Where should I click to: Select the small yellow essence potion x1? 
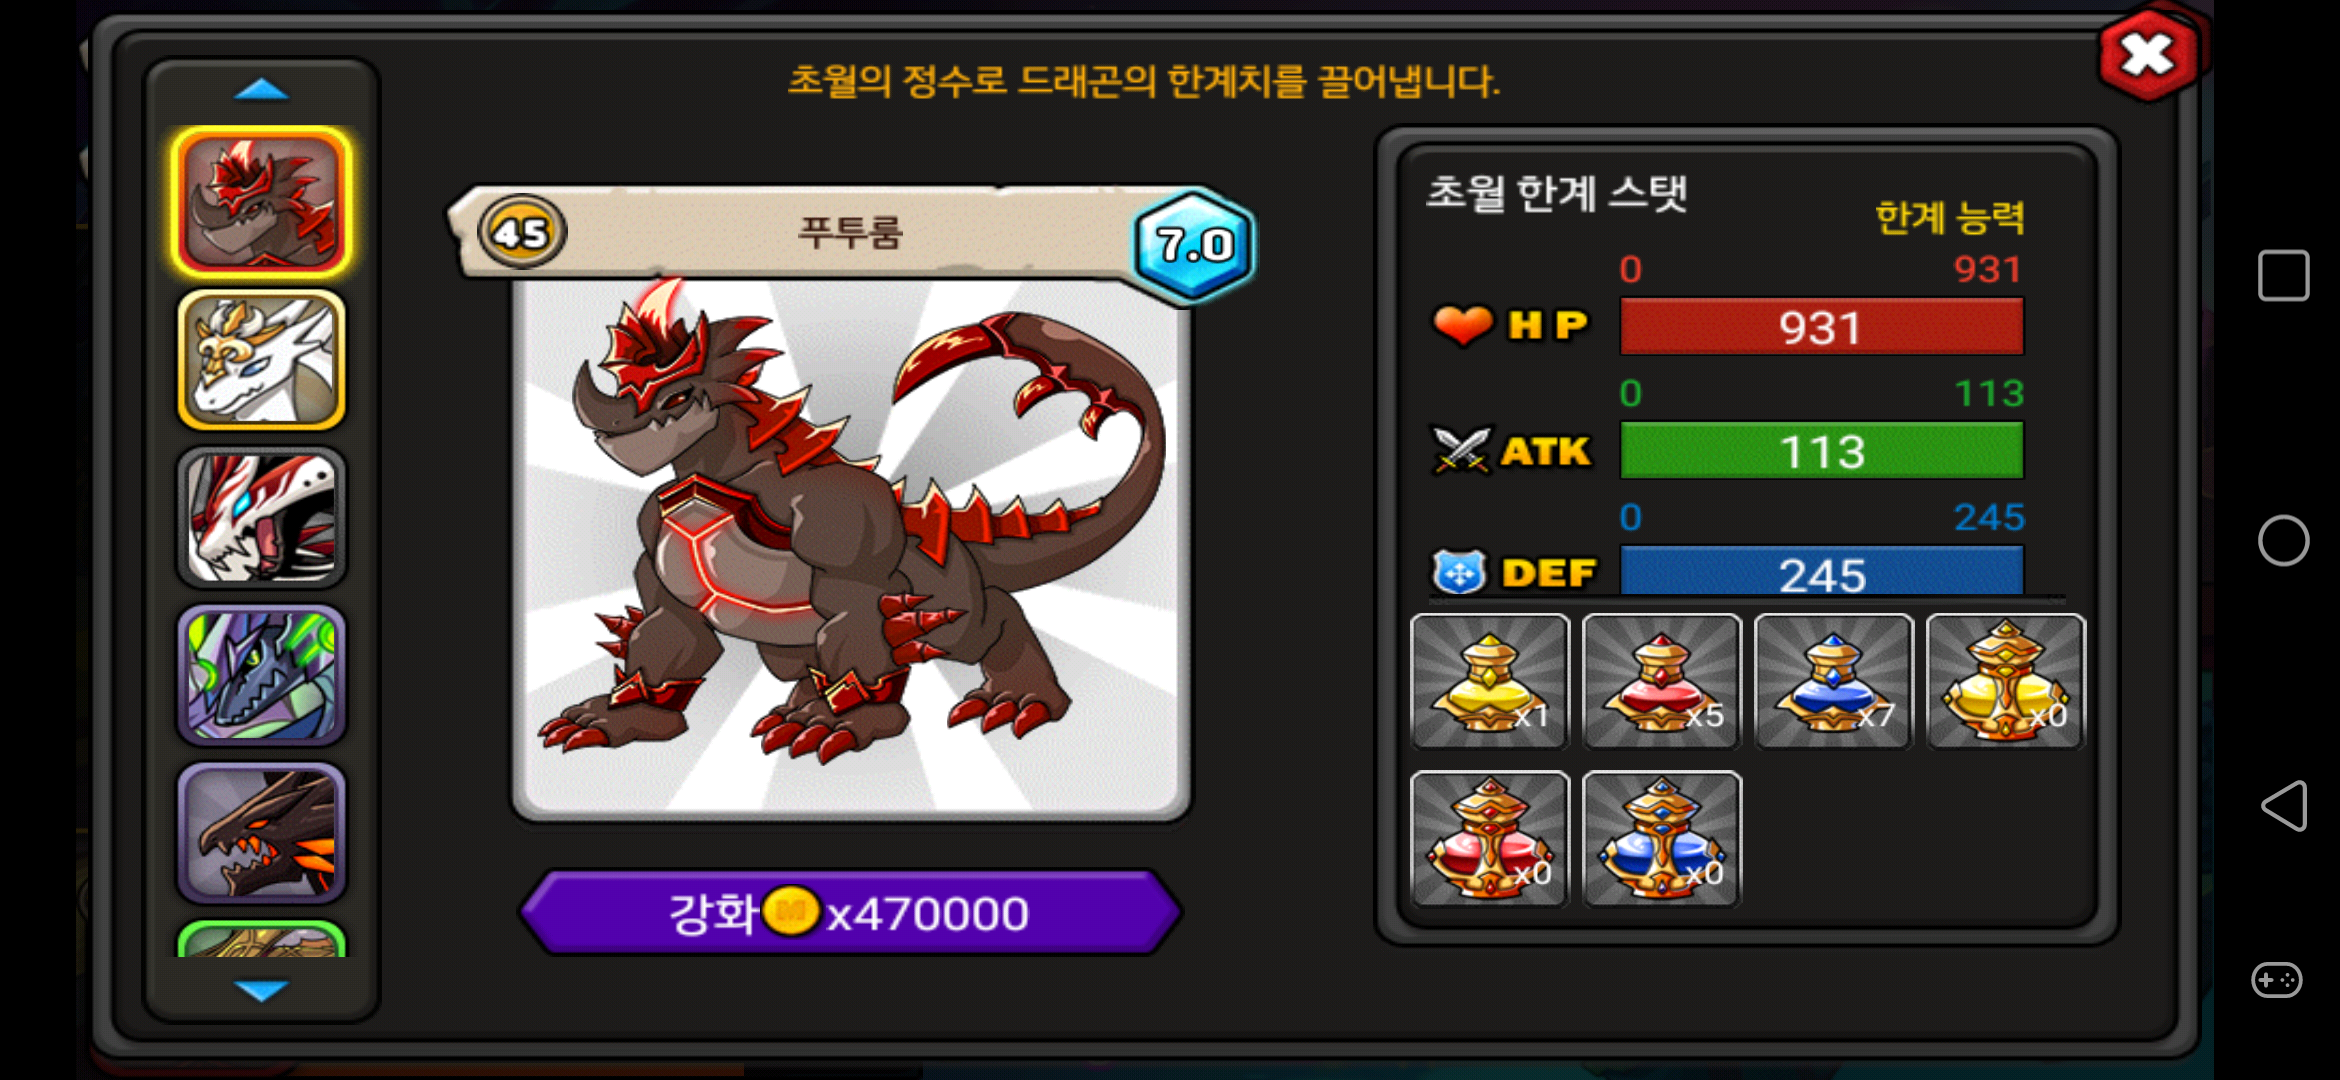click(1490, 681)
